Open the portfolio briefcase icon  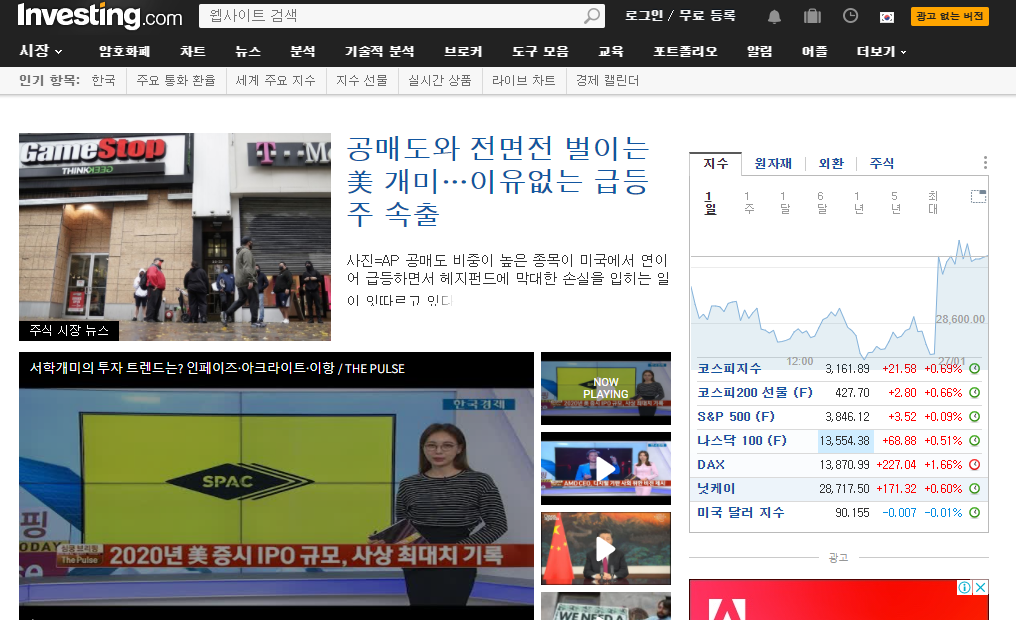point(812,16)
